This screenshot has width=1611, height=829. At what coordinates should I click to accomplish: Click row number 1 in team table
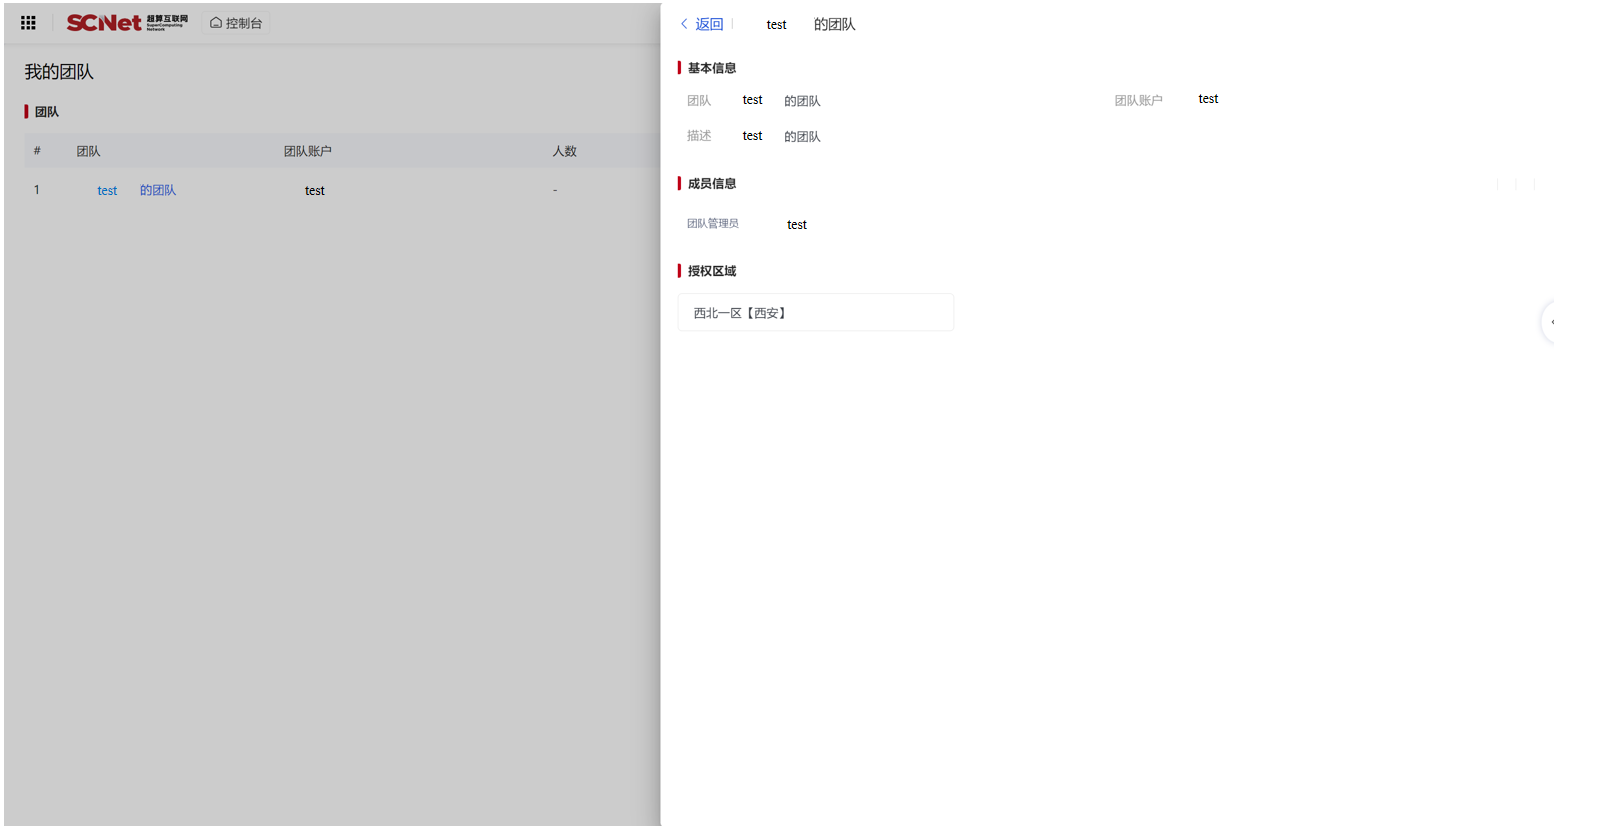[37, 190]
